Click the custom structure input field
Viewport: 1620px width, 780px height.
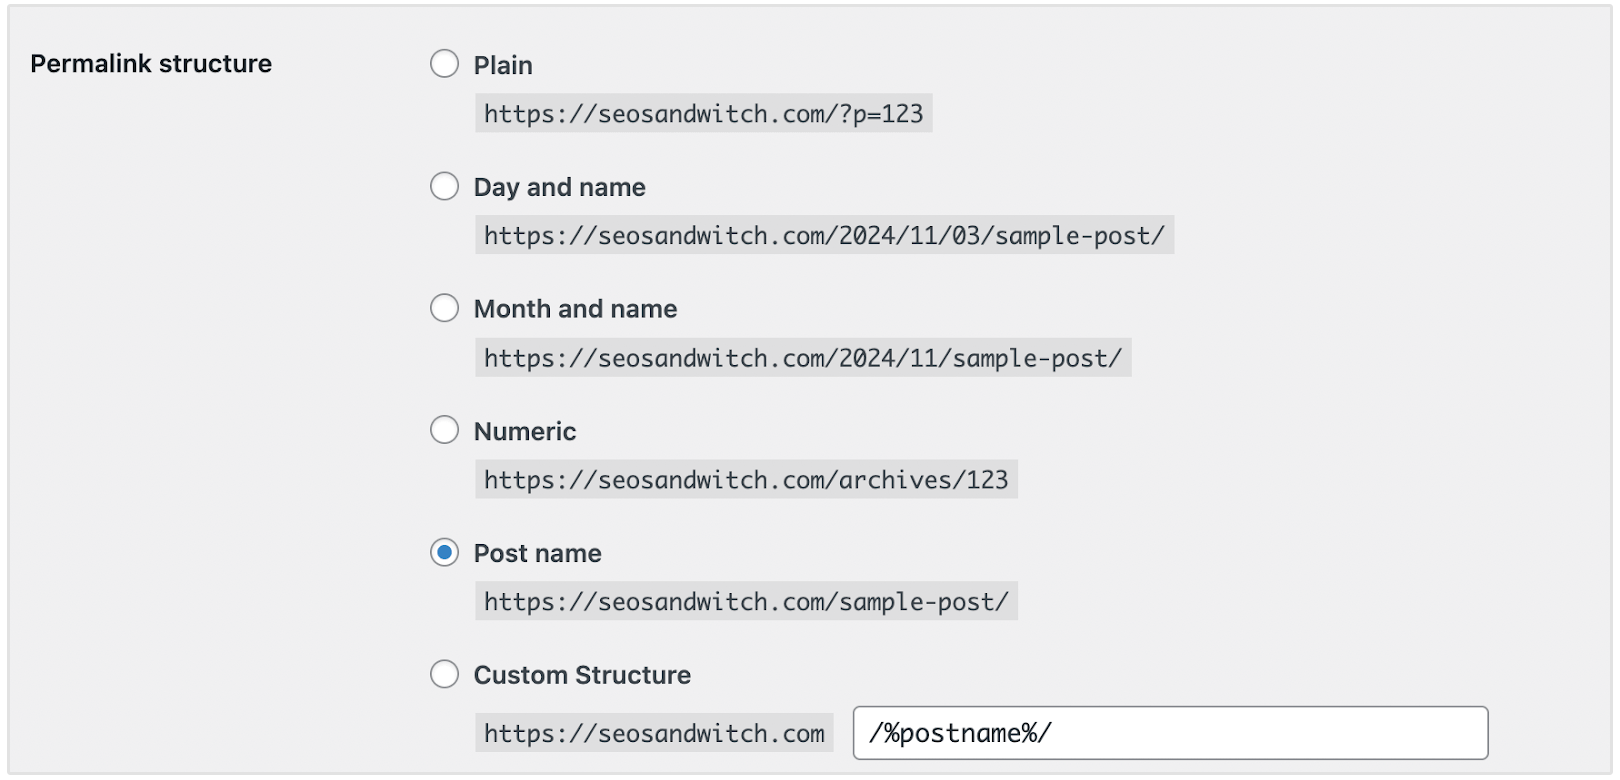(x=1170, y=732)
